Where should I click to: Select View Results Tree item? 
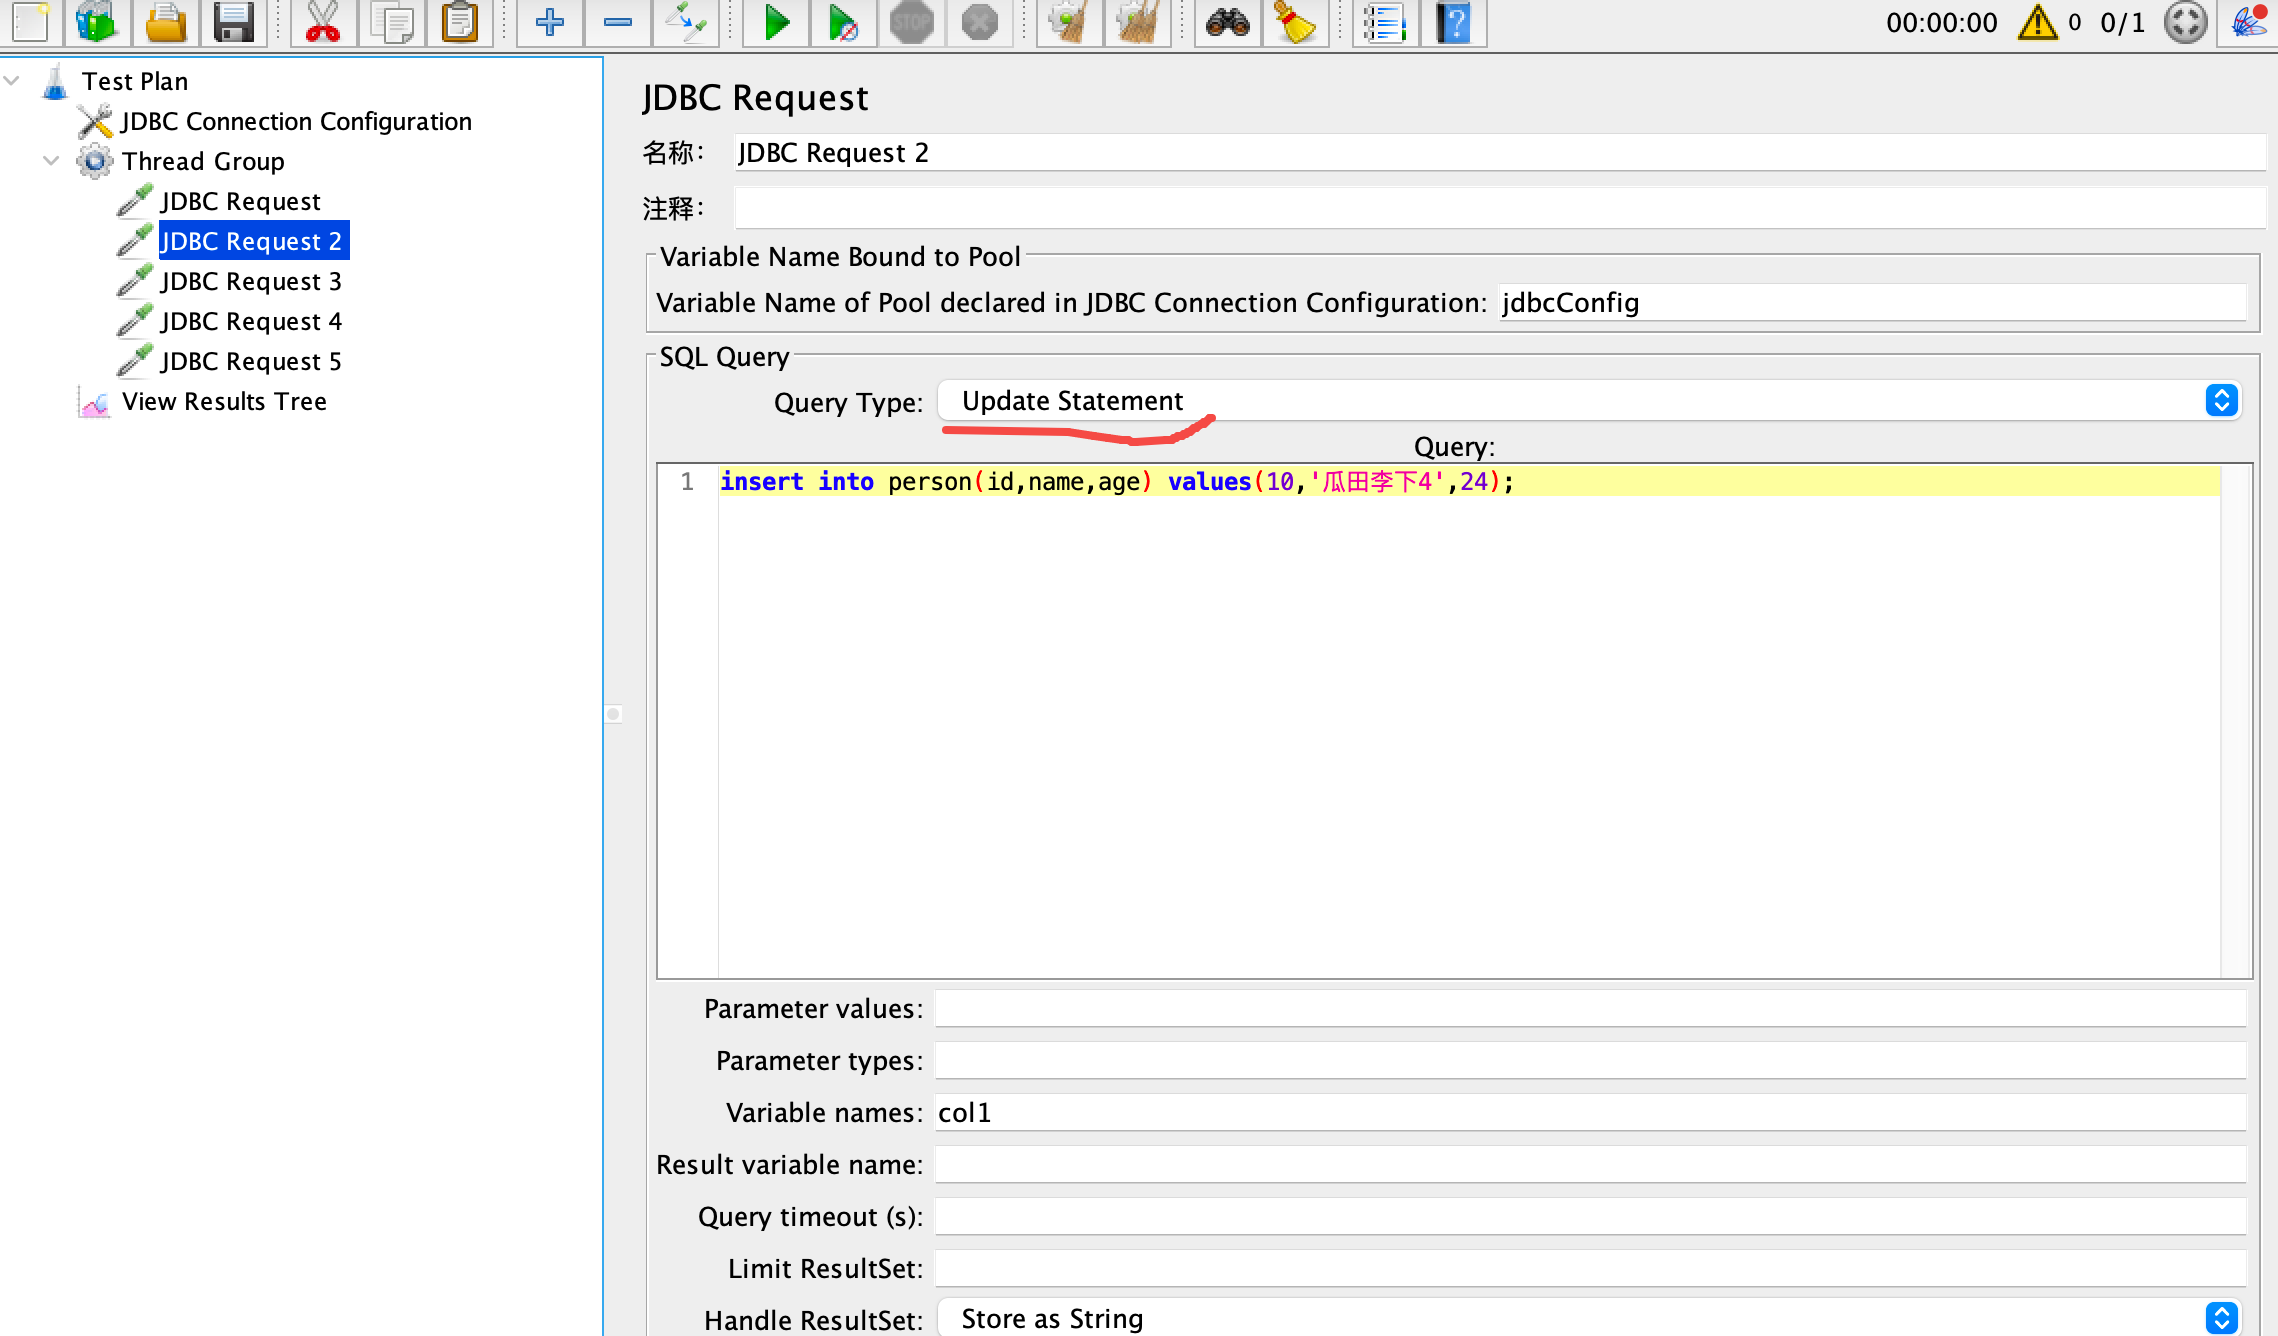pyautogui.click(x=224, y=401)
